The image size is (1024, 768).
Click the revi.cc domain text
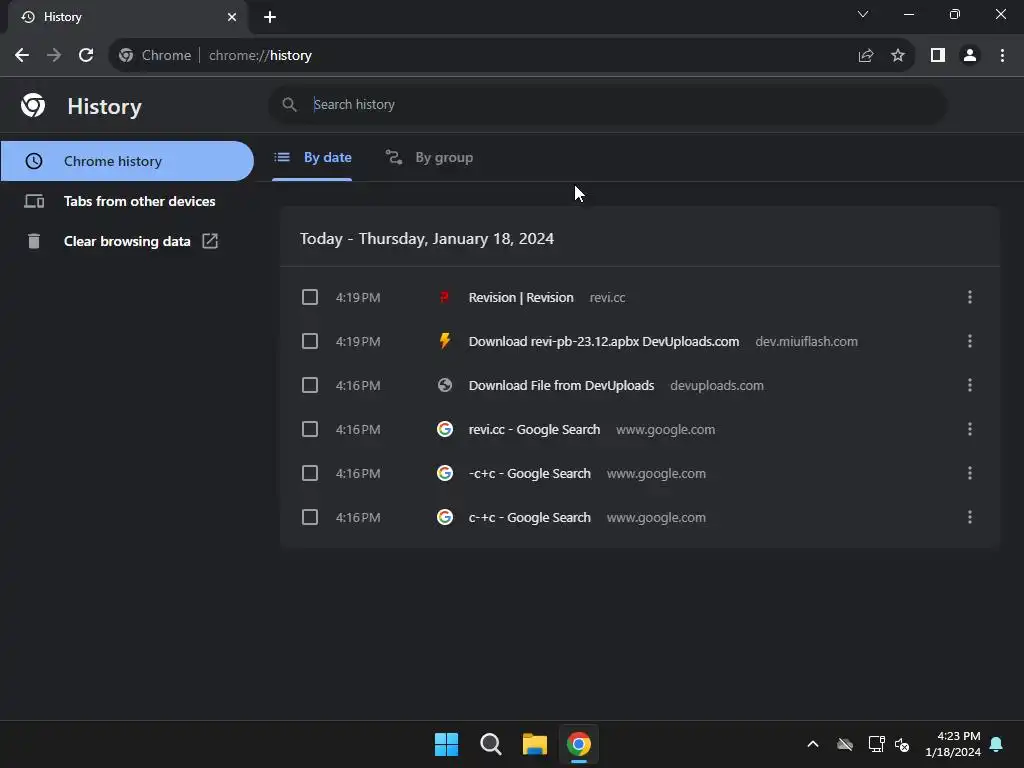607,297
